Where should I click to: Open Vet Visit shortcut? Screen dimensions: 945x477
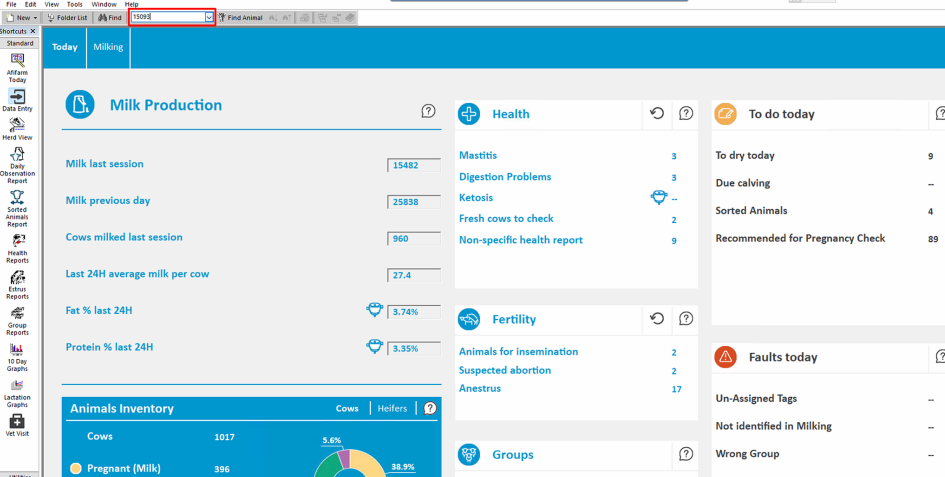(x=17, y=423)
